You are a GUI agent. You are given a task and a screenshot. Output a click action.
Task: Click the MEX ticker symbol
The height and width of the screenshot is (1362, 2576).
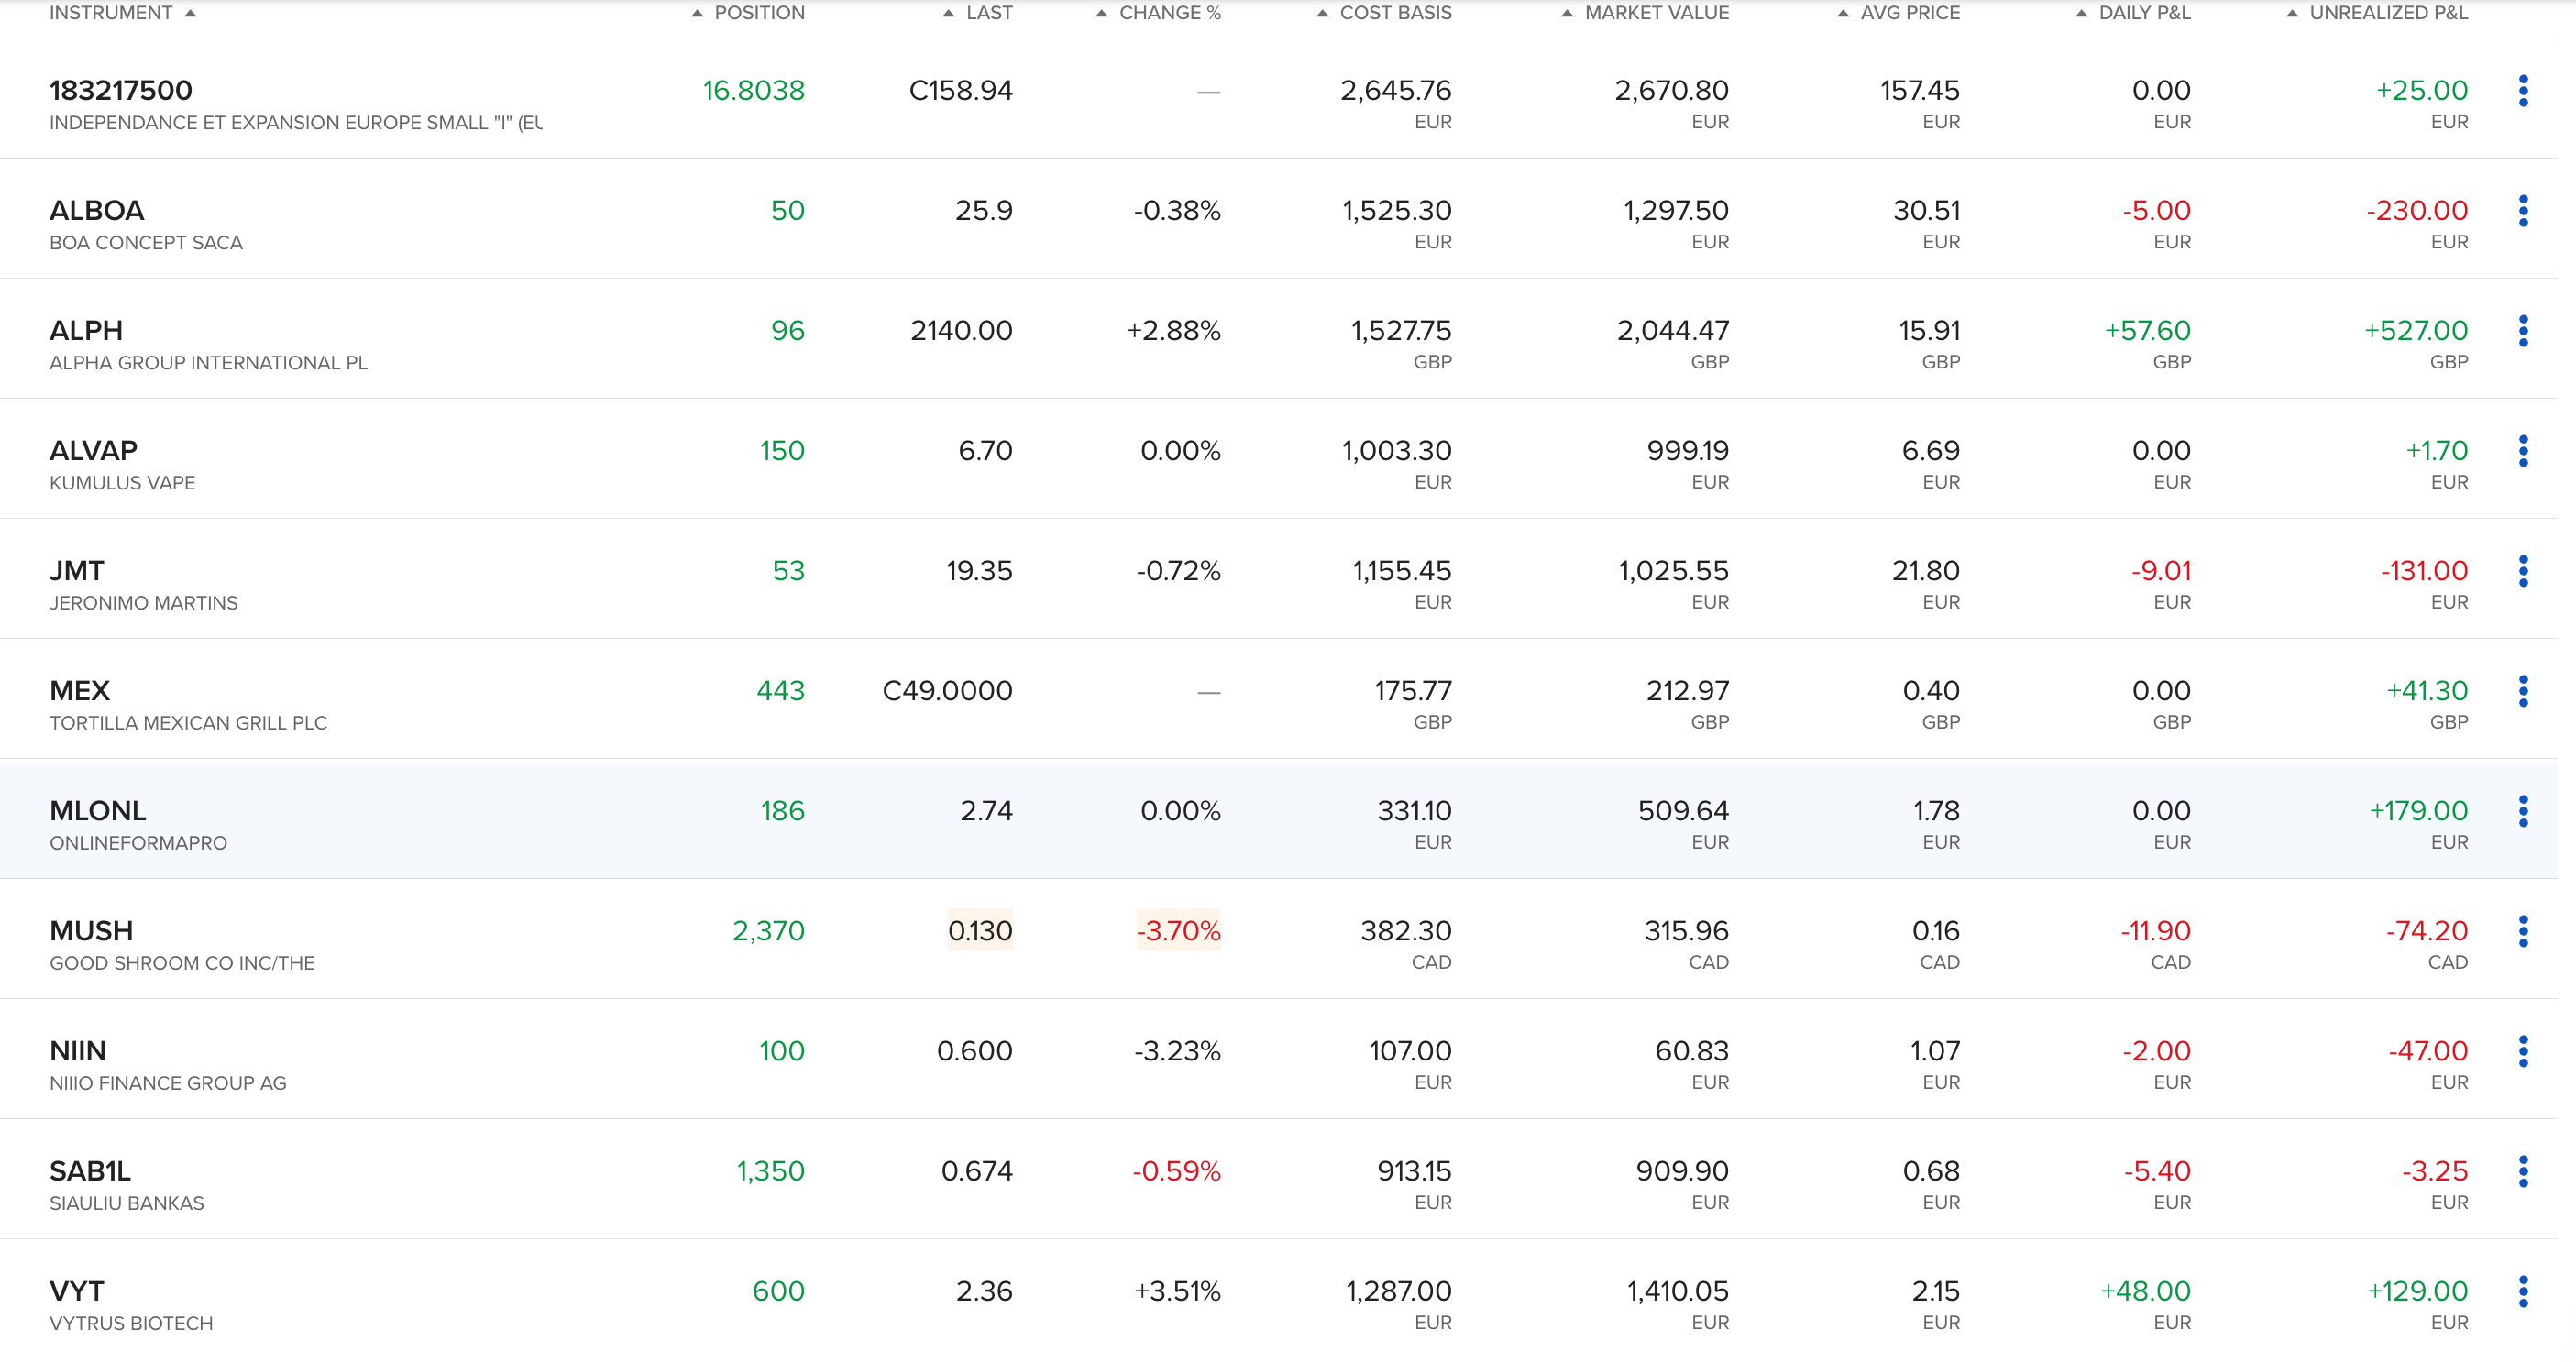tap(79, 691)
